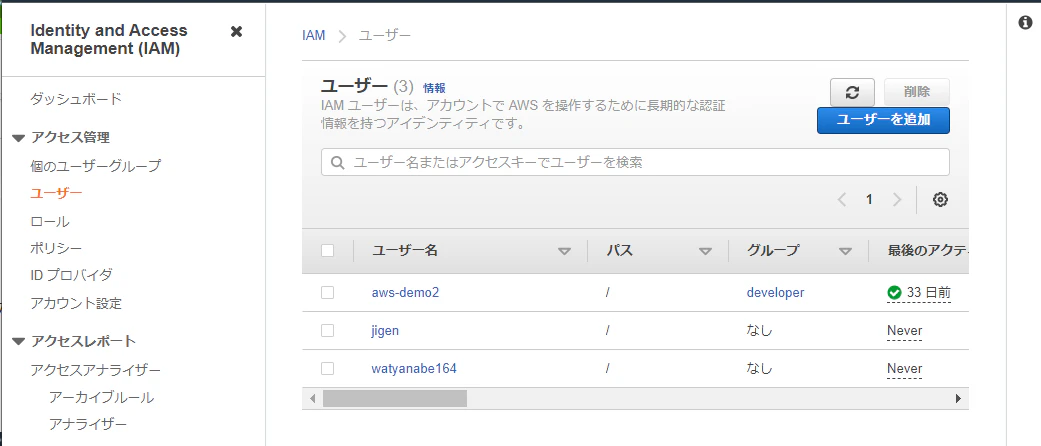Open the developer group link
The width and height of the screenshot is (1041, 446).
(775, 293)
